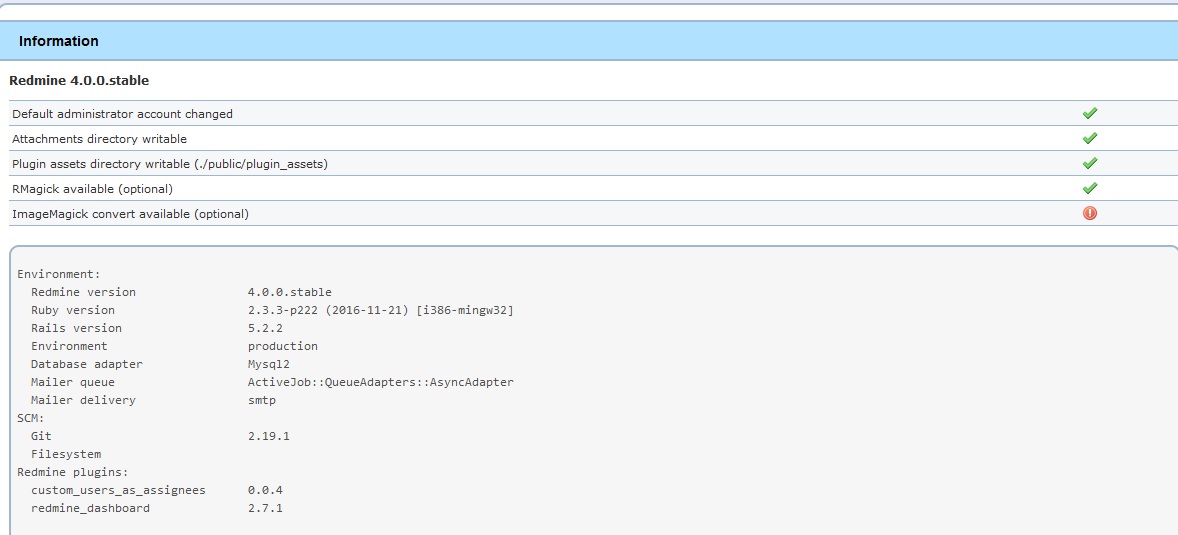Screen dimensions: 1178x535
Task: Click the red warning icon for ImageMagick convert
Action: click(1089, 213)
